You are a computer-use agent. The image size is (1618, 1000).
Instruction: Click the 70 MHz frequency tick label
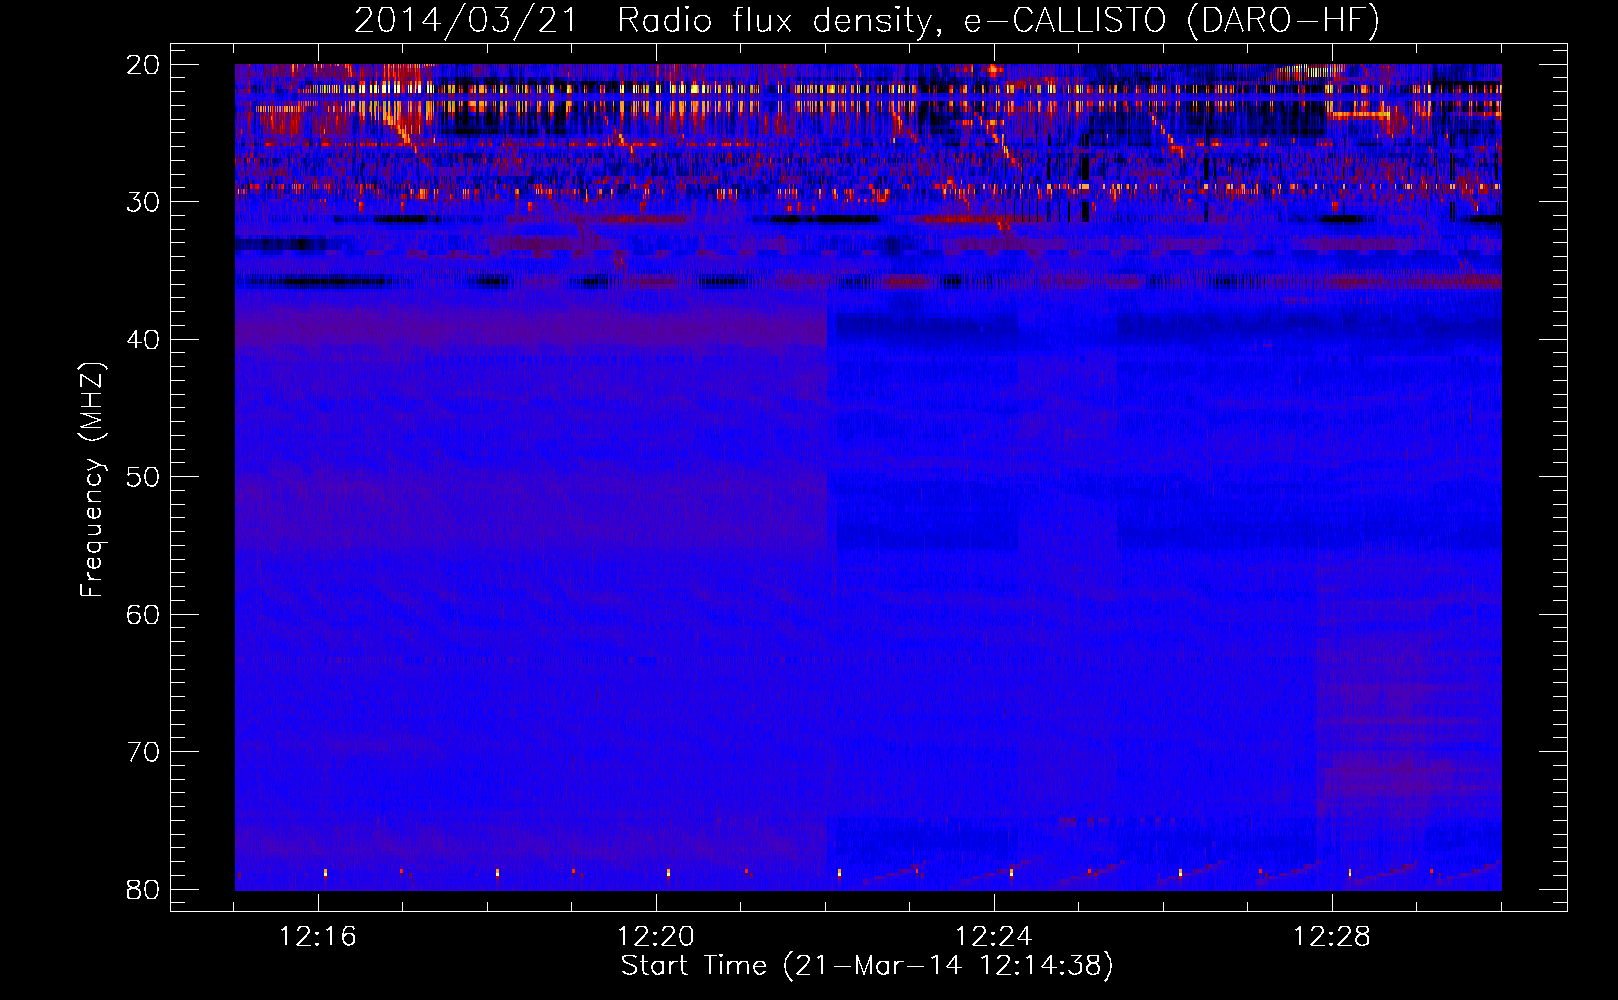click(x=143, y=752)
